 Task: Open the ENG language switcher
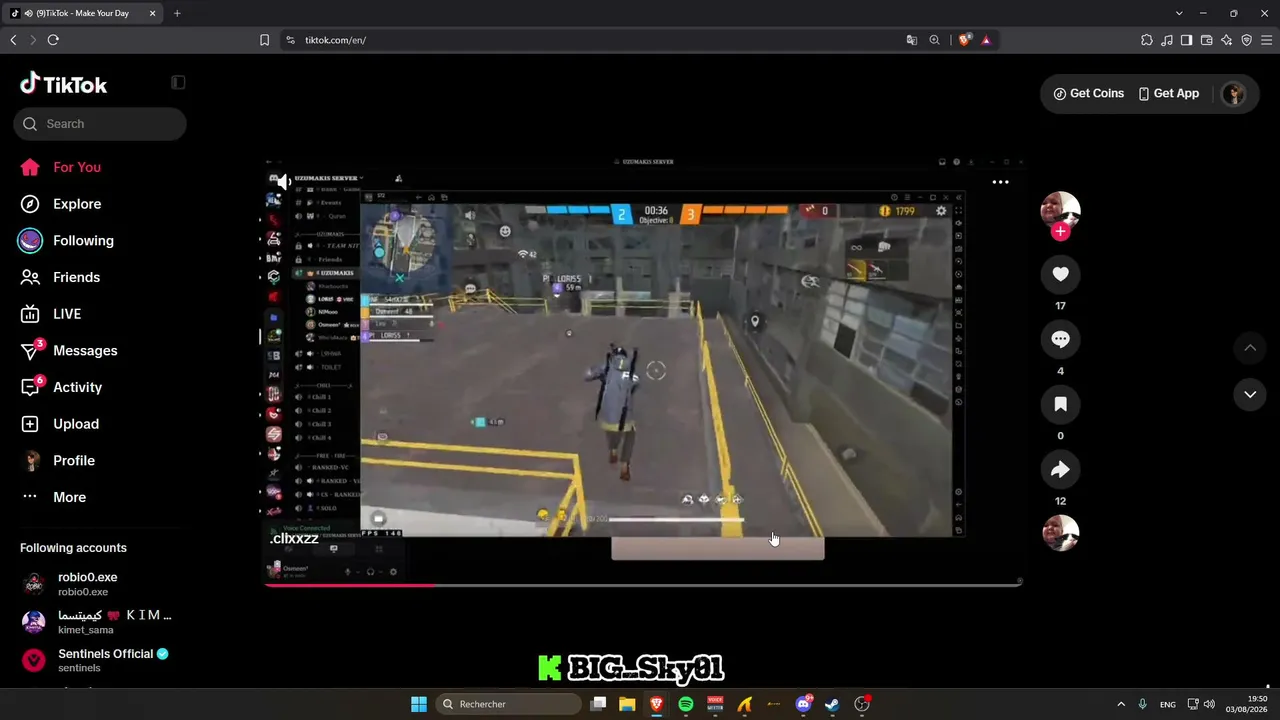(x=1167, y=704)
